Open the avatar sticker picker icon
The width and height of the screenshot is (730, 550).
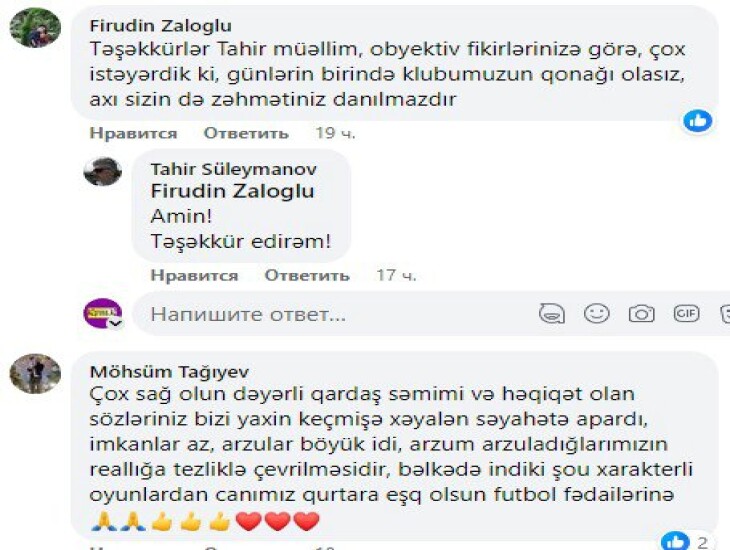click(552, 313)
